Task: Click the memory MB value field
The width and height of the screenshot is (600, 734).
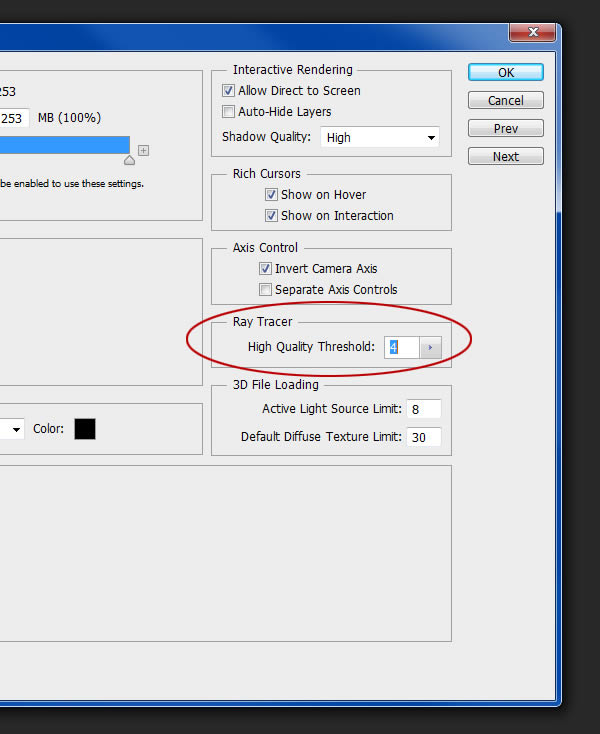Action: (x=14, y=118)
